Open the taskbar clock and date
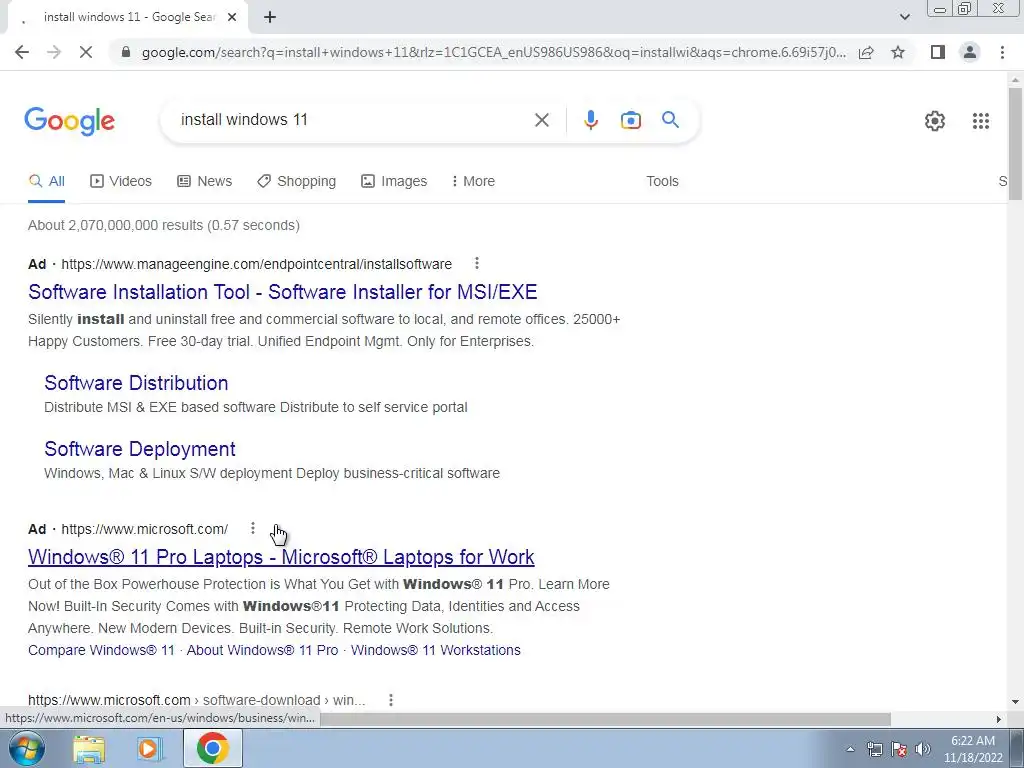Screen dimensions: 1024x768 click(972, 749)
